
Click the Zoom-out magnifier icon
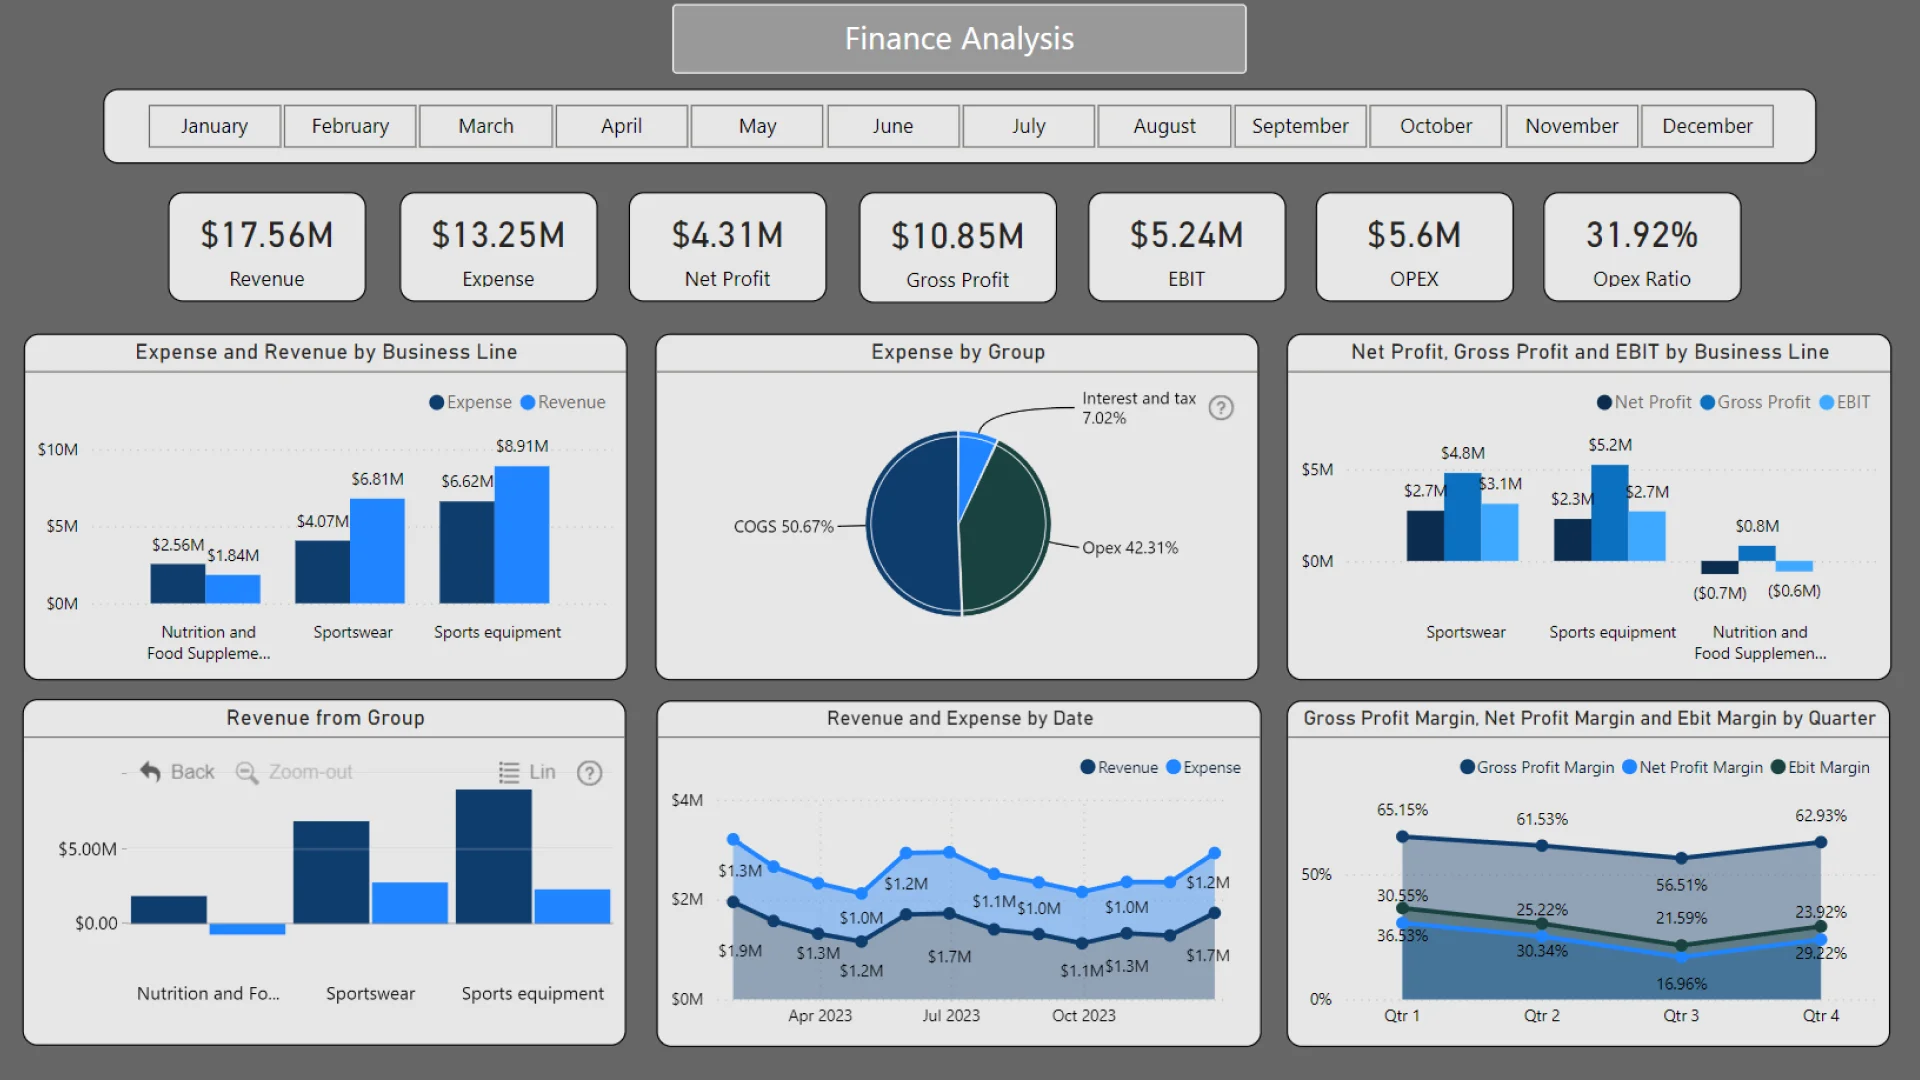(x=246, y=772)
